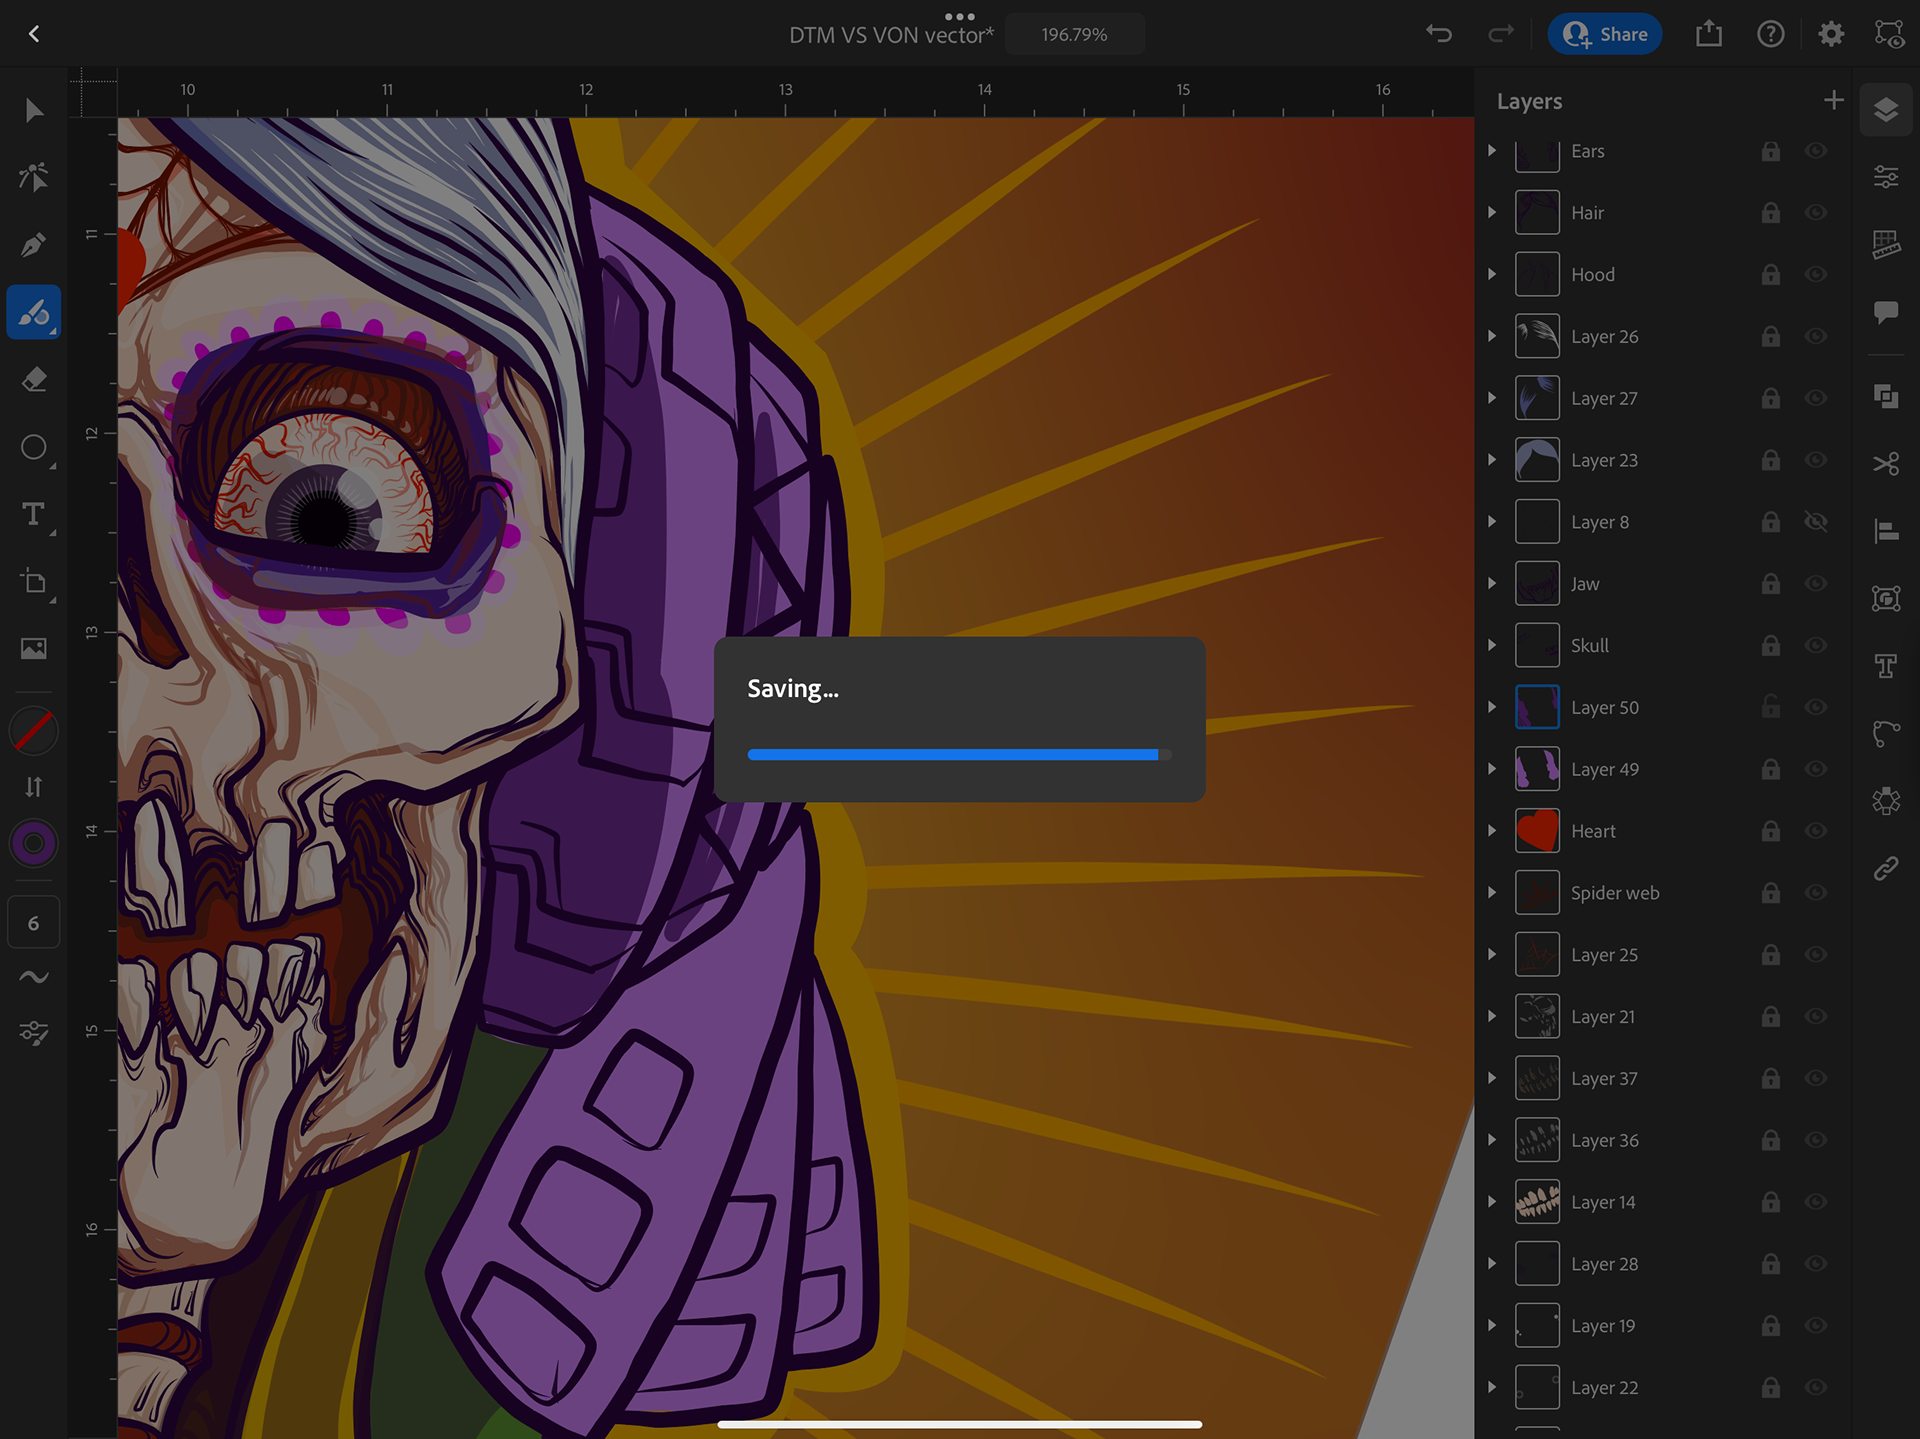1920x1439 pixels.
Task: Lock the Layer 50 layer
Action: [x=1770, y=707]
